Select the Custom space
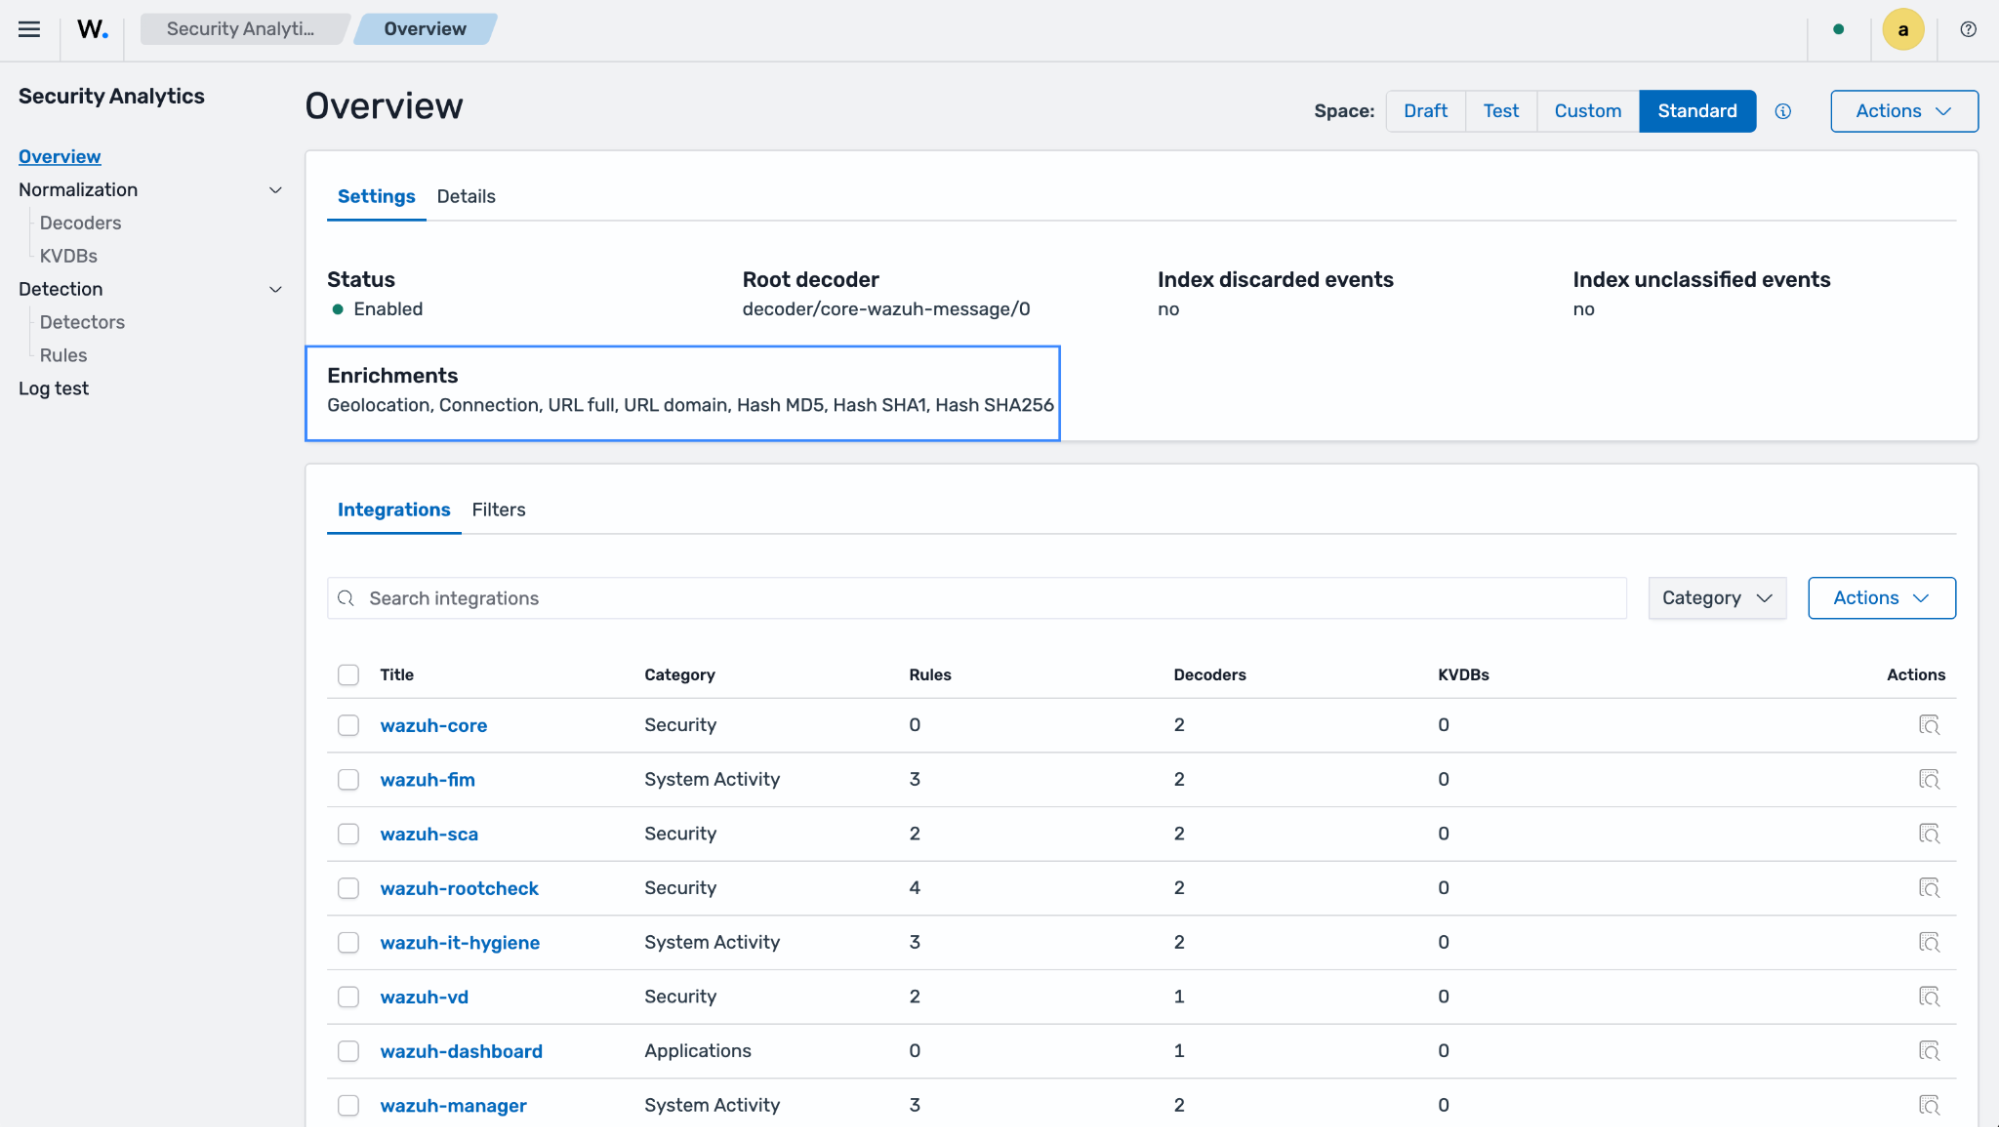 tap(1587, 111)
